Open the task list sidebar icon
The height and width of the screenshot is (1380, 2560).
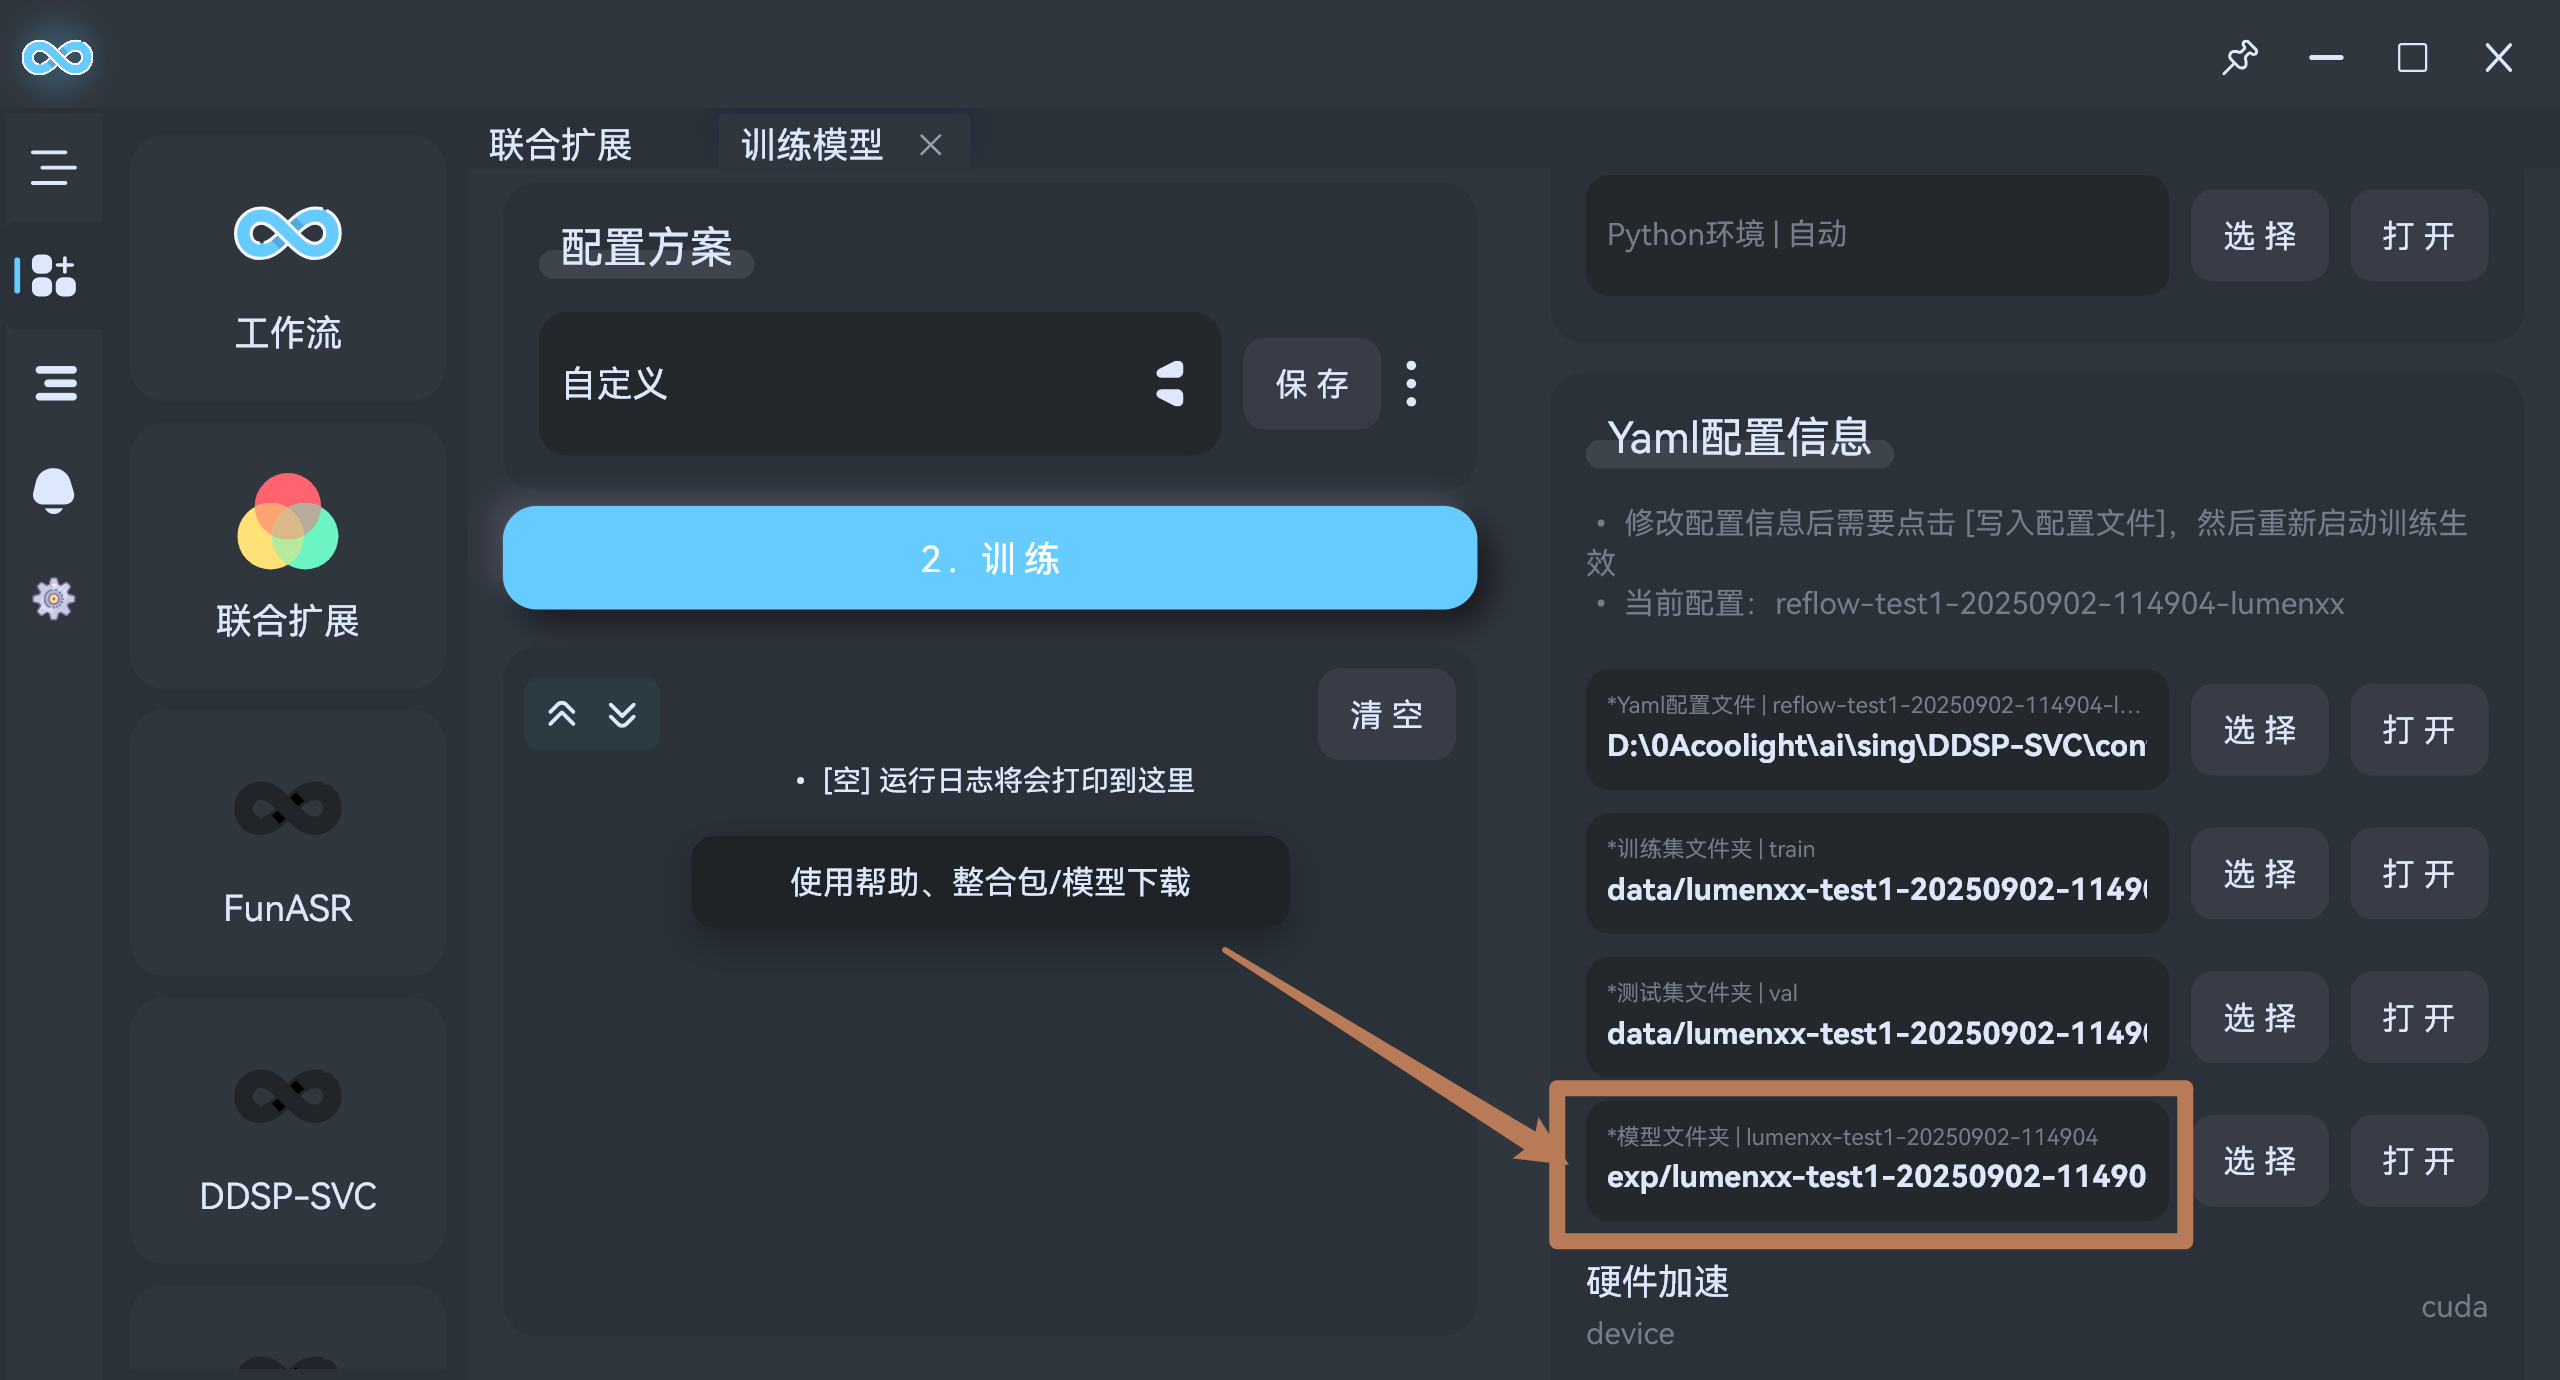[55, 383]
